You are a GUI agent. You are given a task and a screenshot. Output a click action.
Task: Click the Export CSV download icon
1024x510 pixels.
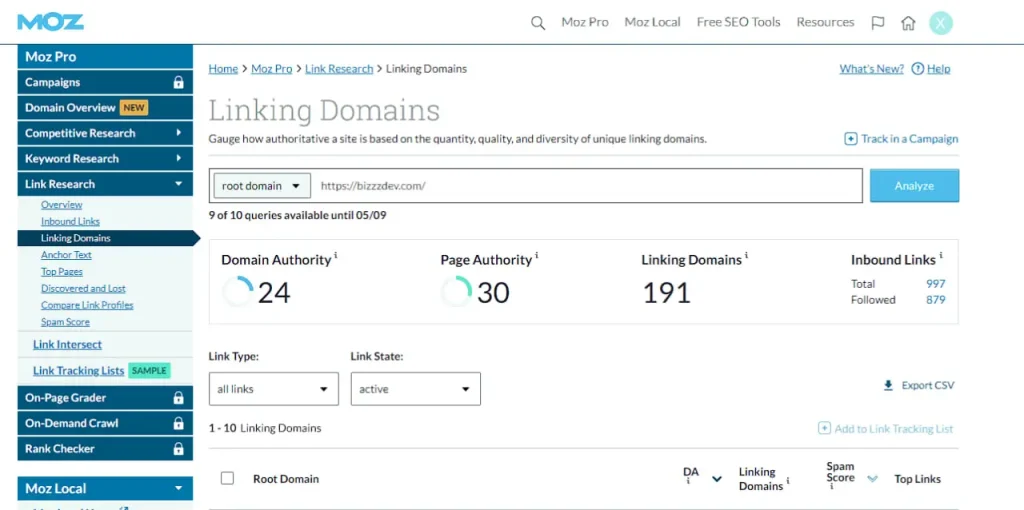point(888,386)
